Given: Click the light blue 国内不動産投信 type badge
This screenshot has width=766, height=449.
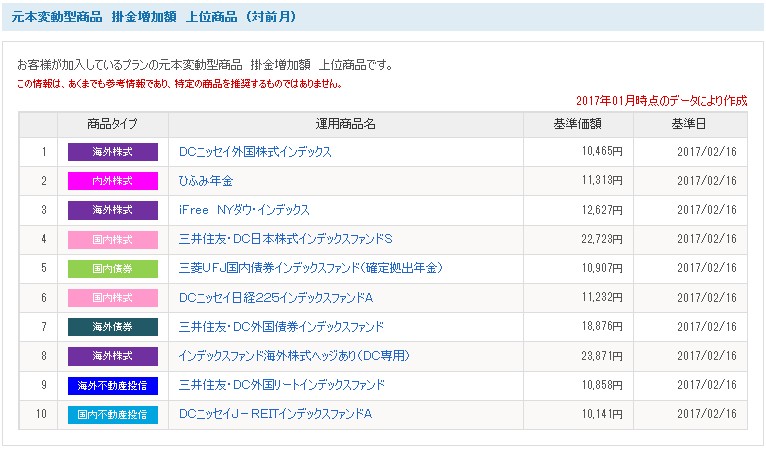Looking at the screenshot, I should pyautogui.click(x=113, y=415).
